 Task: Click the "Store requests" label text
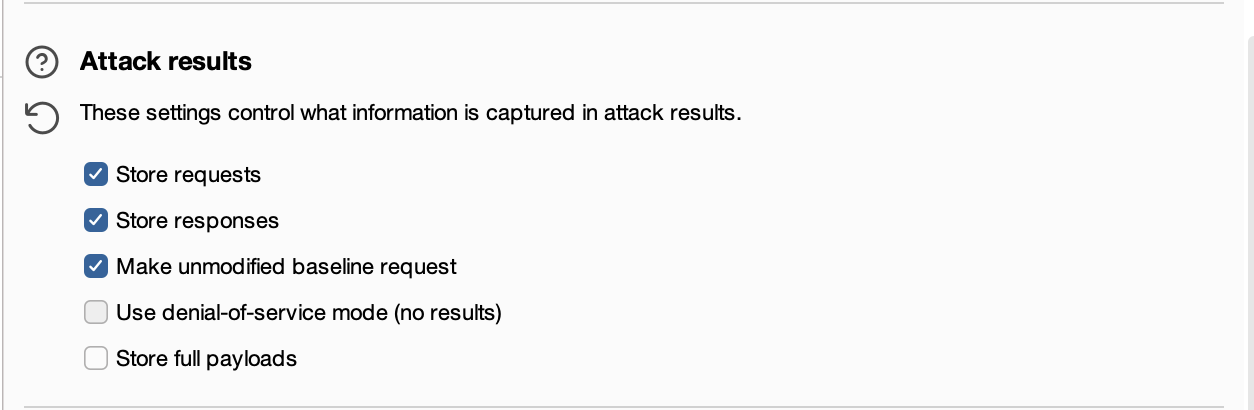tap(188, 175)
